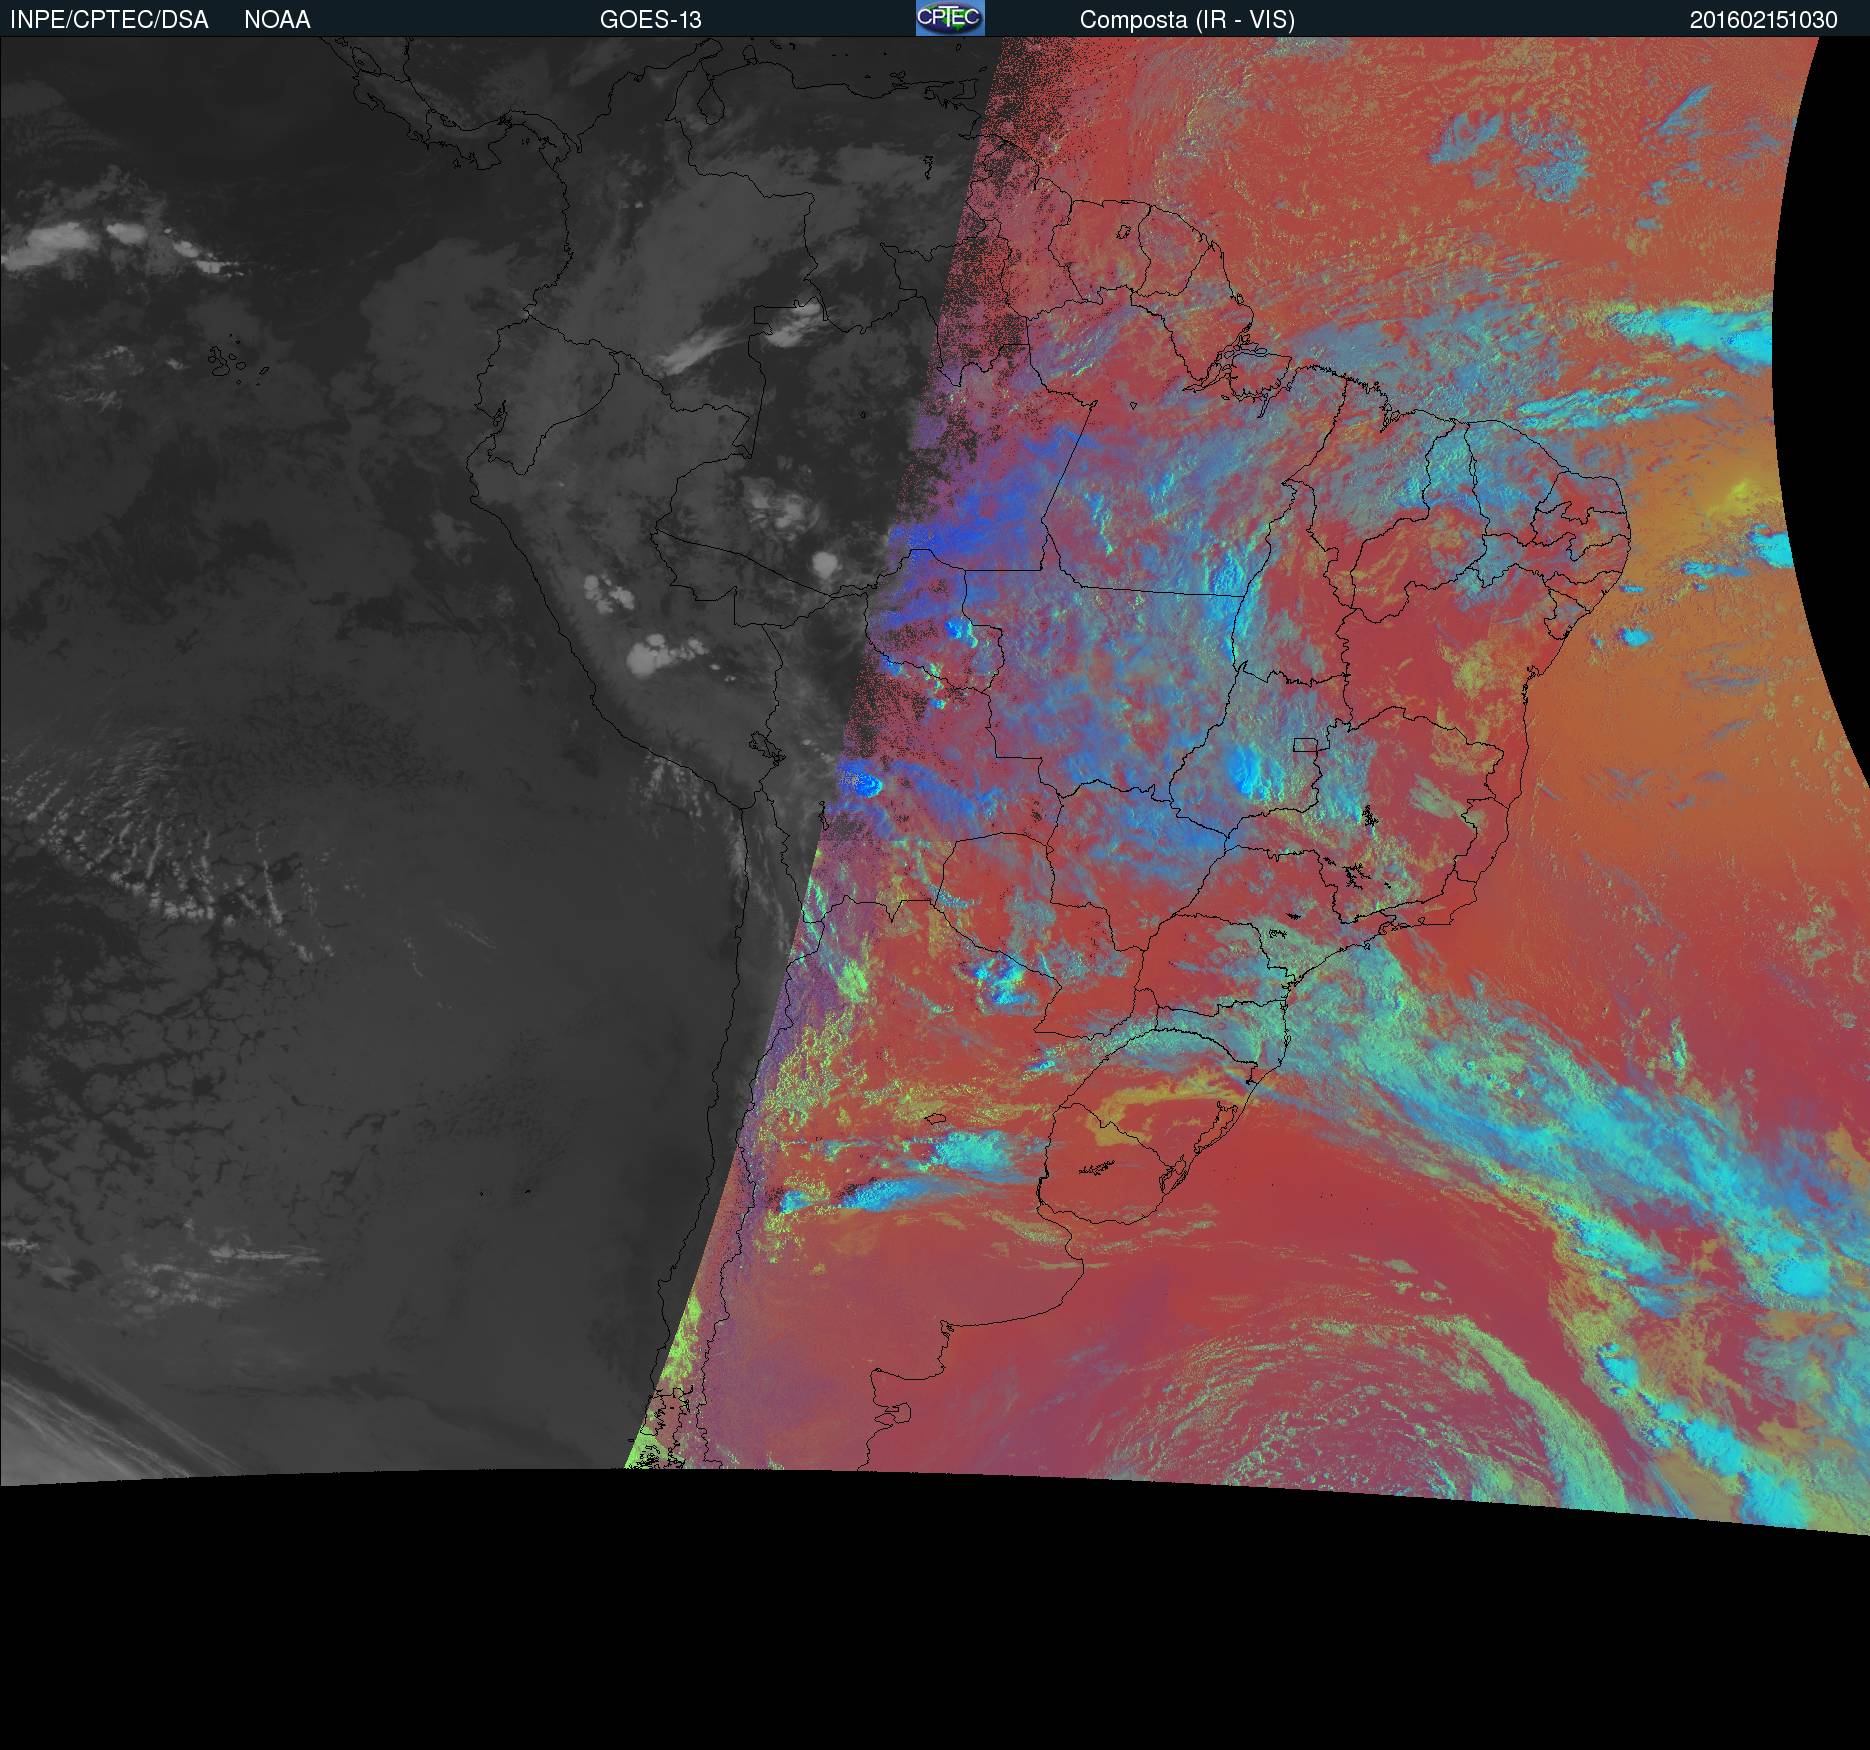Select the 201602151030 timestamp text
Image resolution: width=1870 pixels, height=1750 pixels.
pos(1763,20)
